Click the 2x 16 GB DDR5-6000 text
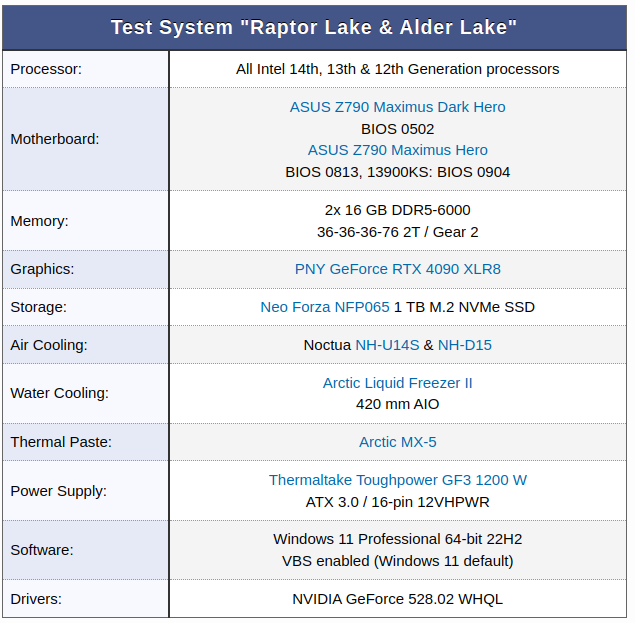Screen dimensions: 635x623 (397, 210)
